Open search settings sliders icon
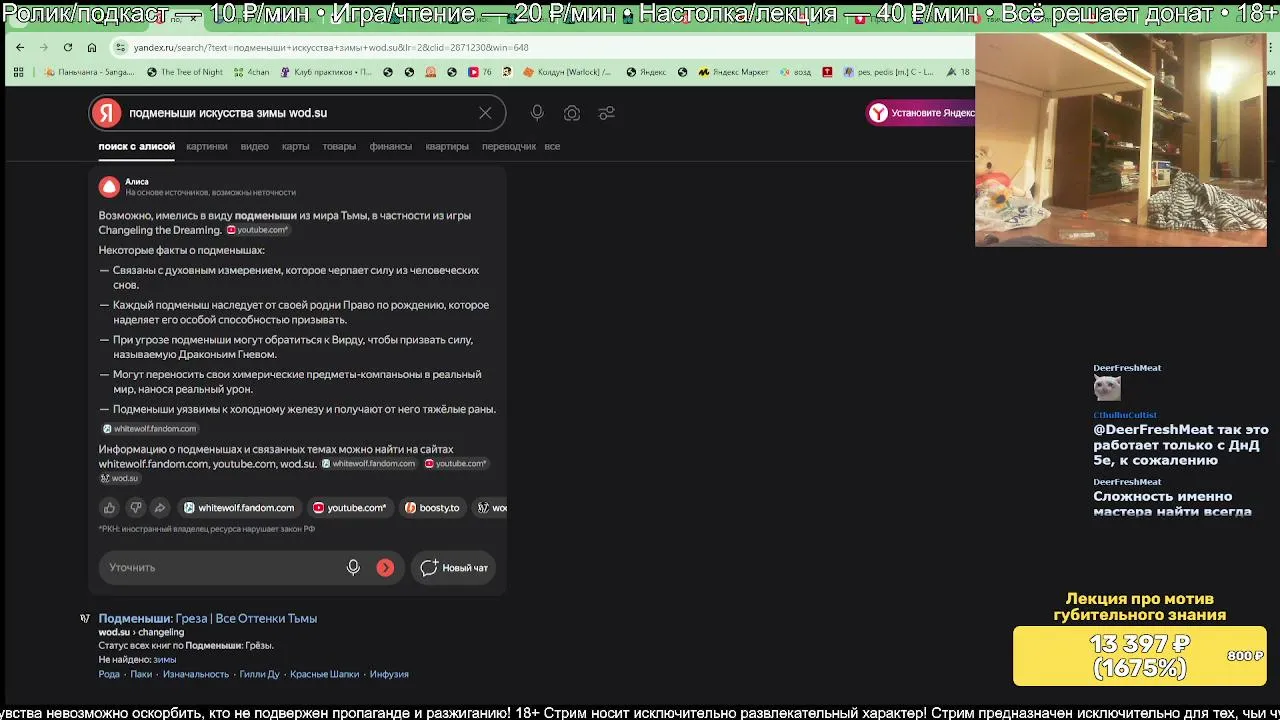This screenshot has width=1280, height=720. point(606,113)
